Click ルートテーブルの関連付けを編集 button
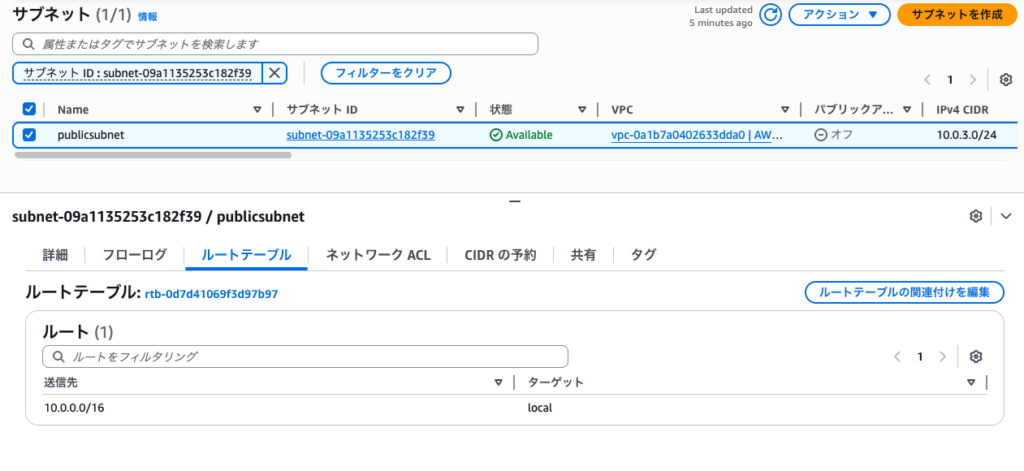1024x471 pixels. (x=903, y=292)
